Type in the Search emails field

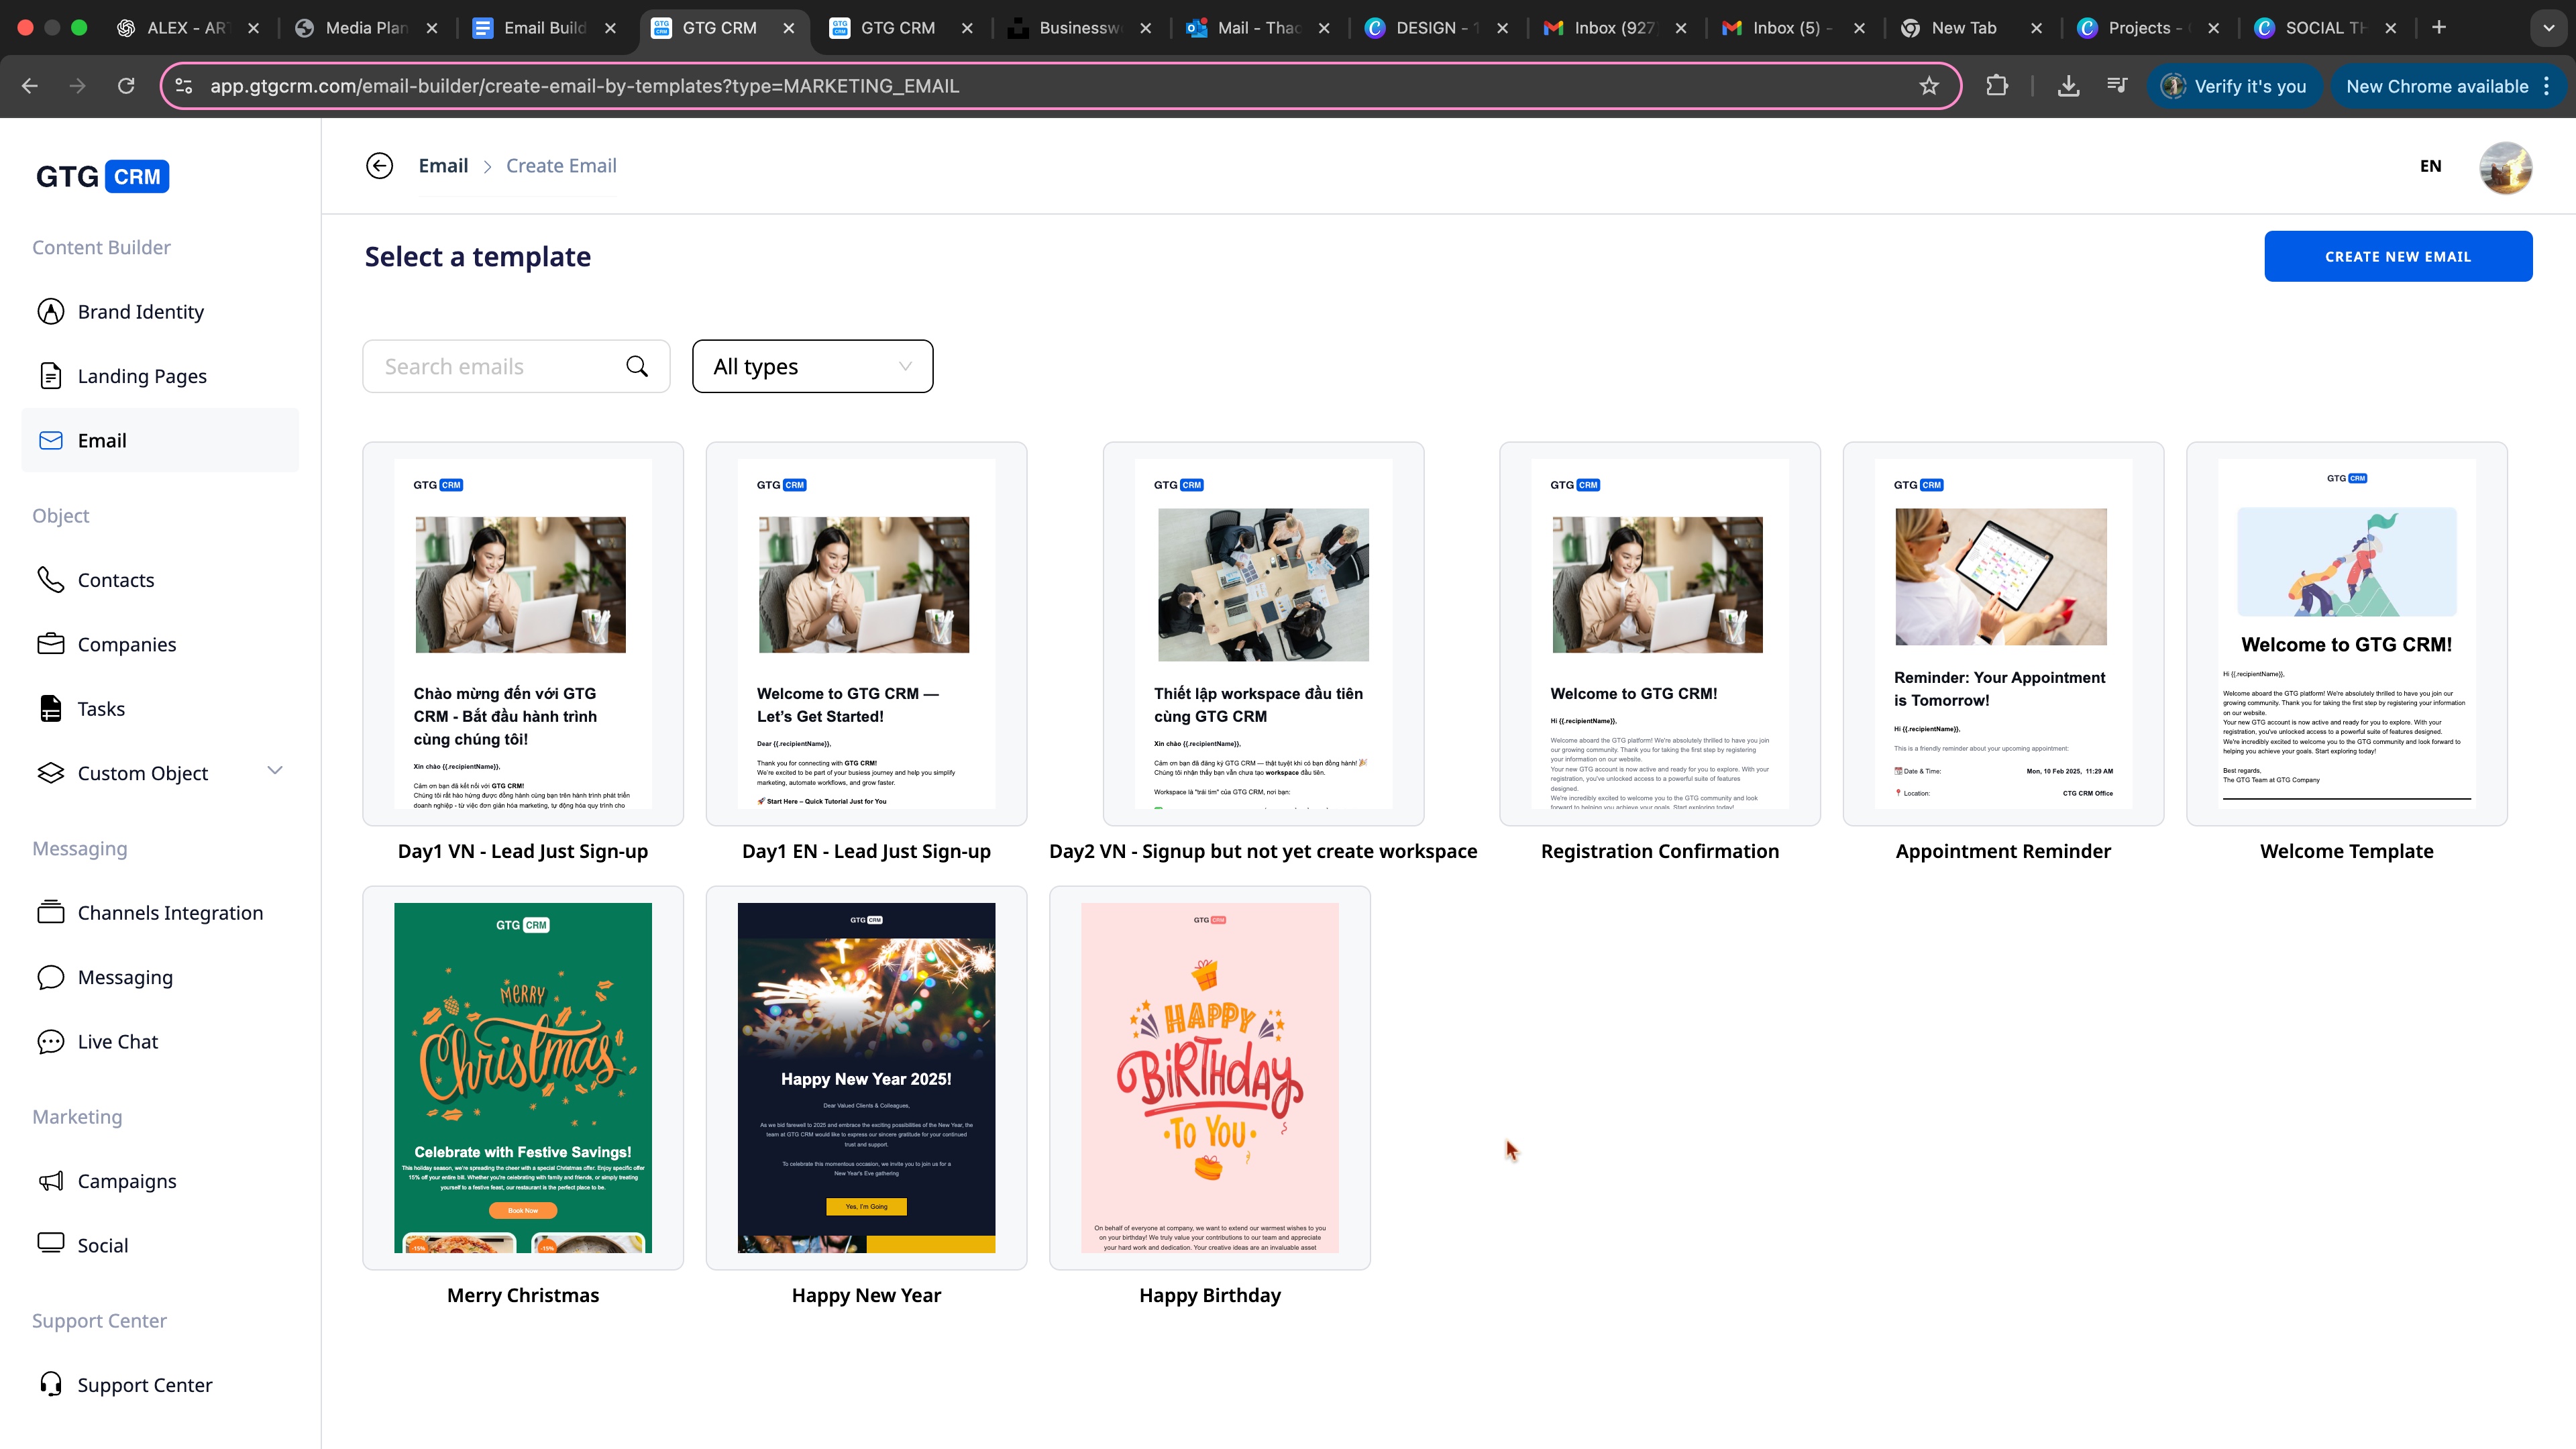pyautogui.click(x=495, y=366)
